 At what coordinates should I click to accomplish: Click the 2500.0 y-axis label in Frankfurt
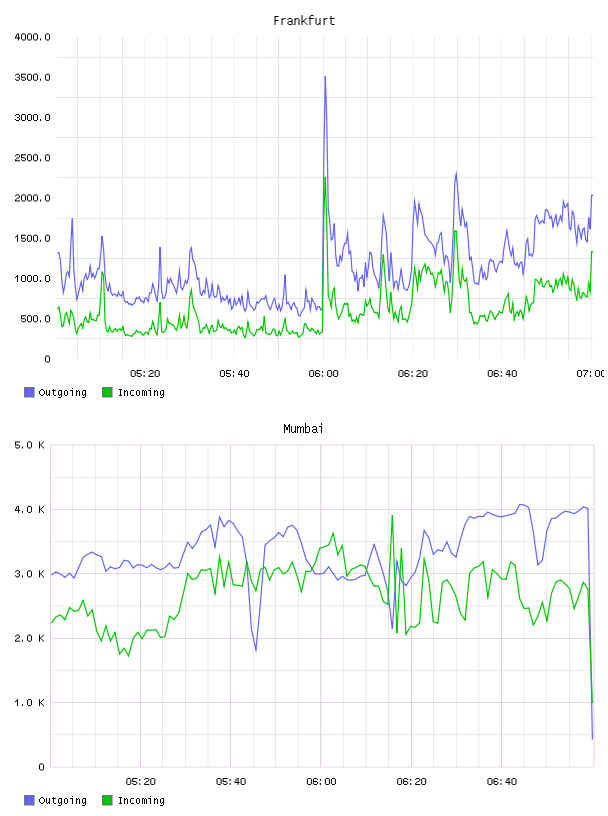point(32,158)
